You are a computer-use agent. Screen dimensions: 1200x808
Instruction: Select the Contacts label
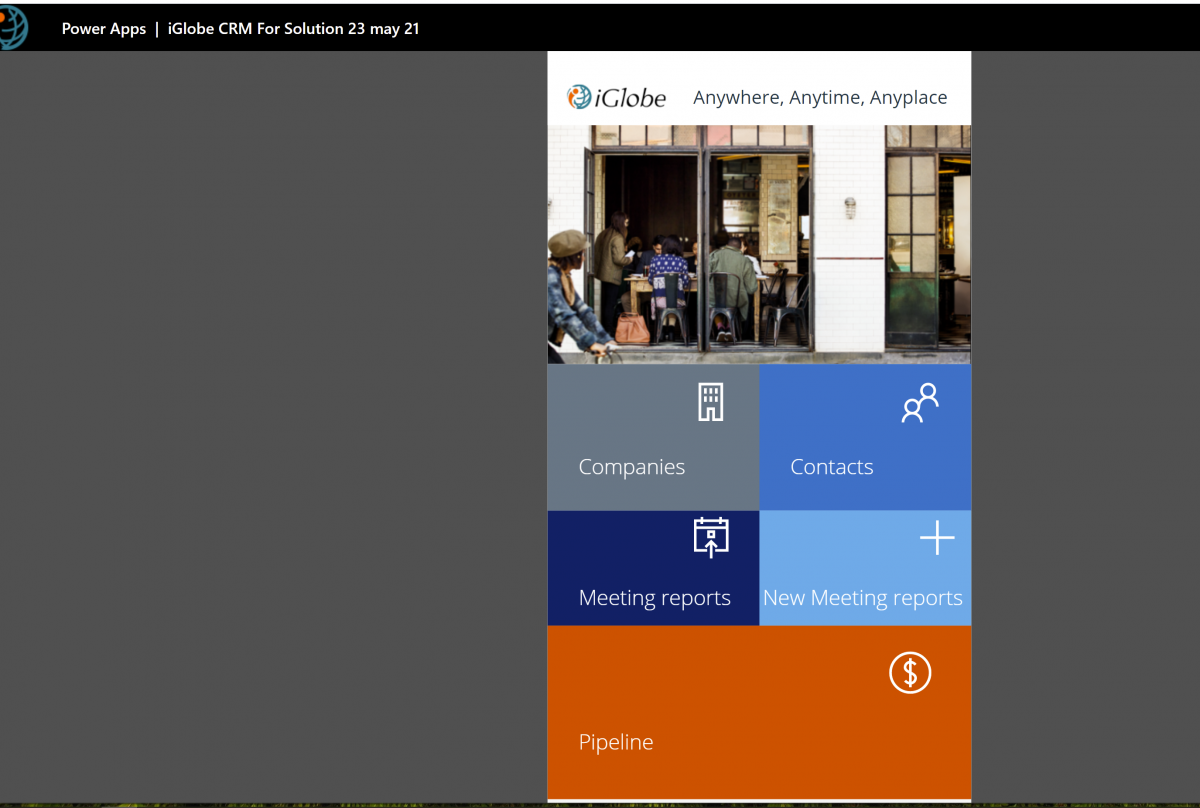(x=832, y=467)
